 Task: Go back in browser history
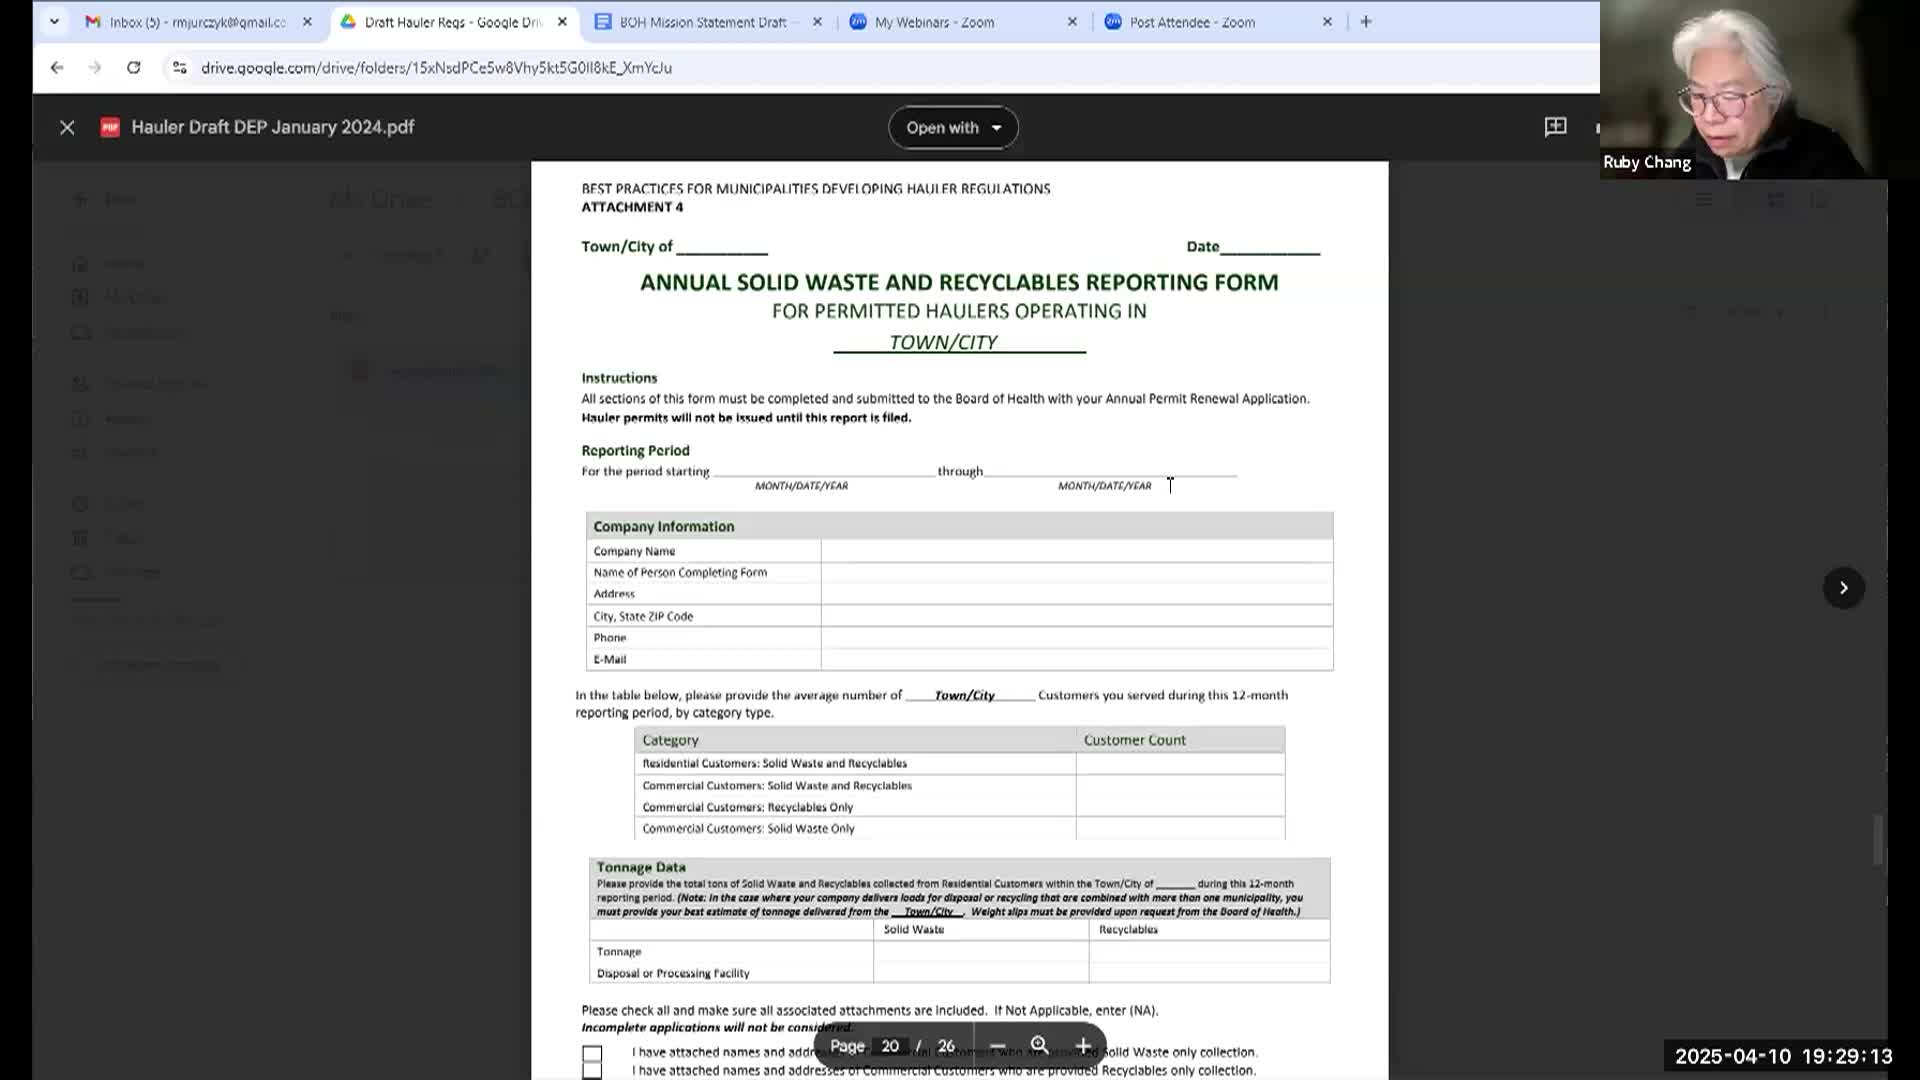coord(57,68)
